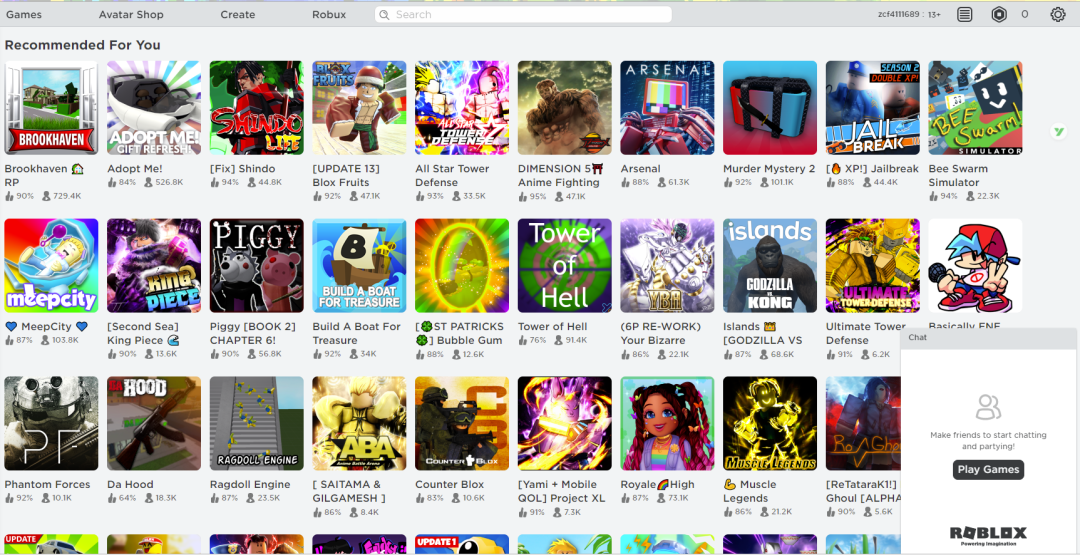Open the All Star Tower Defense thumbnail
This screenshot has height=555, width=1080.
click(x=461, y=107)
